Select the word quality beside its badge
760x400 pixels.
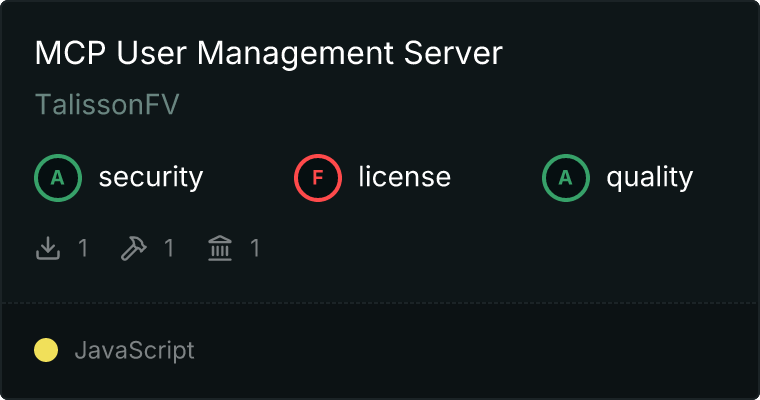click(x=649, y=178)
